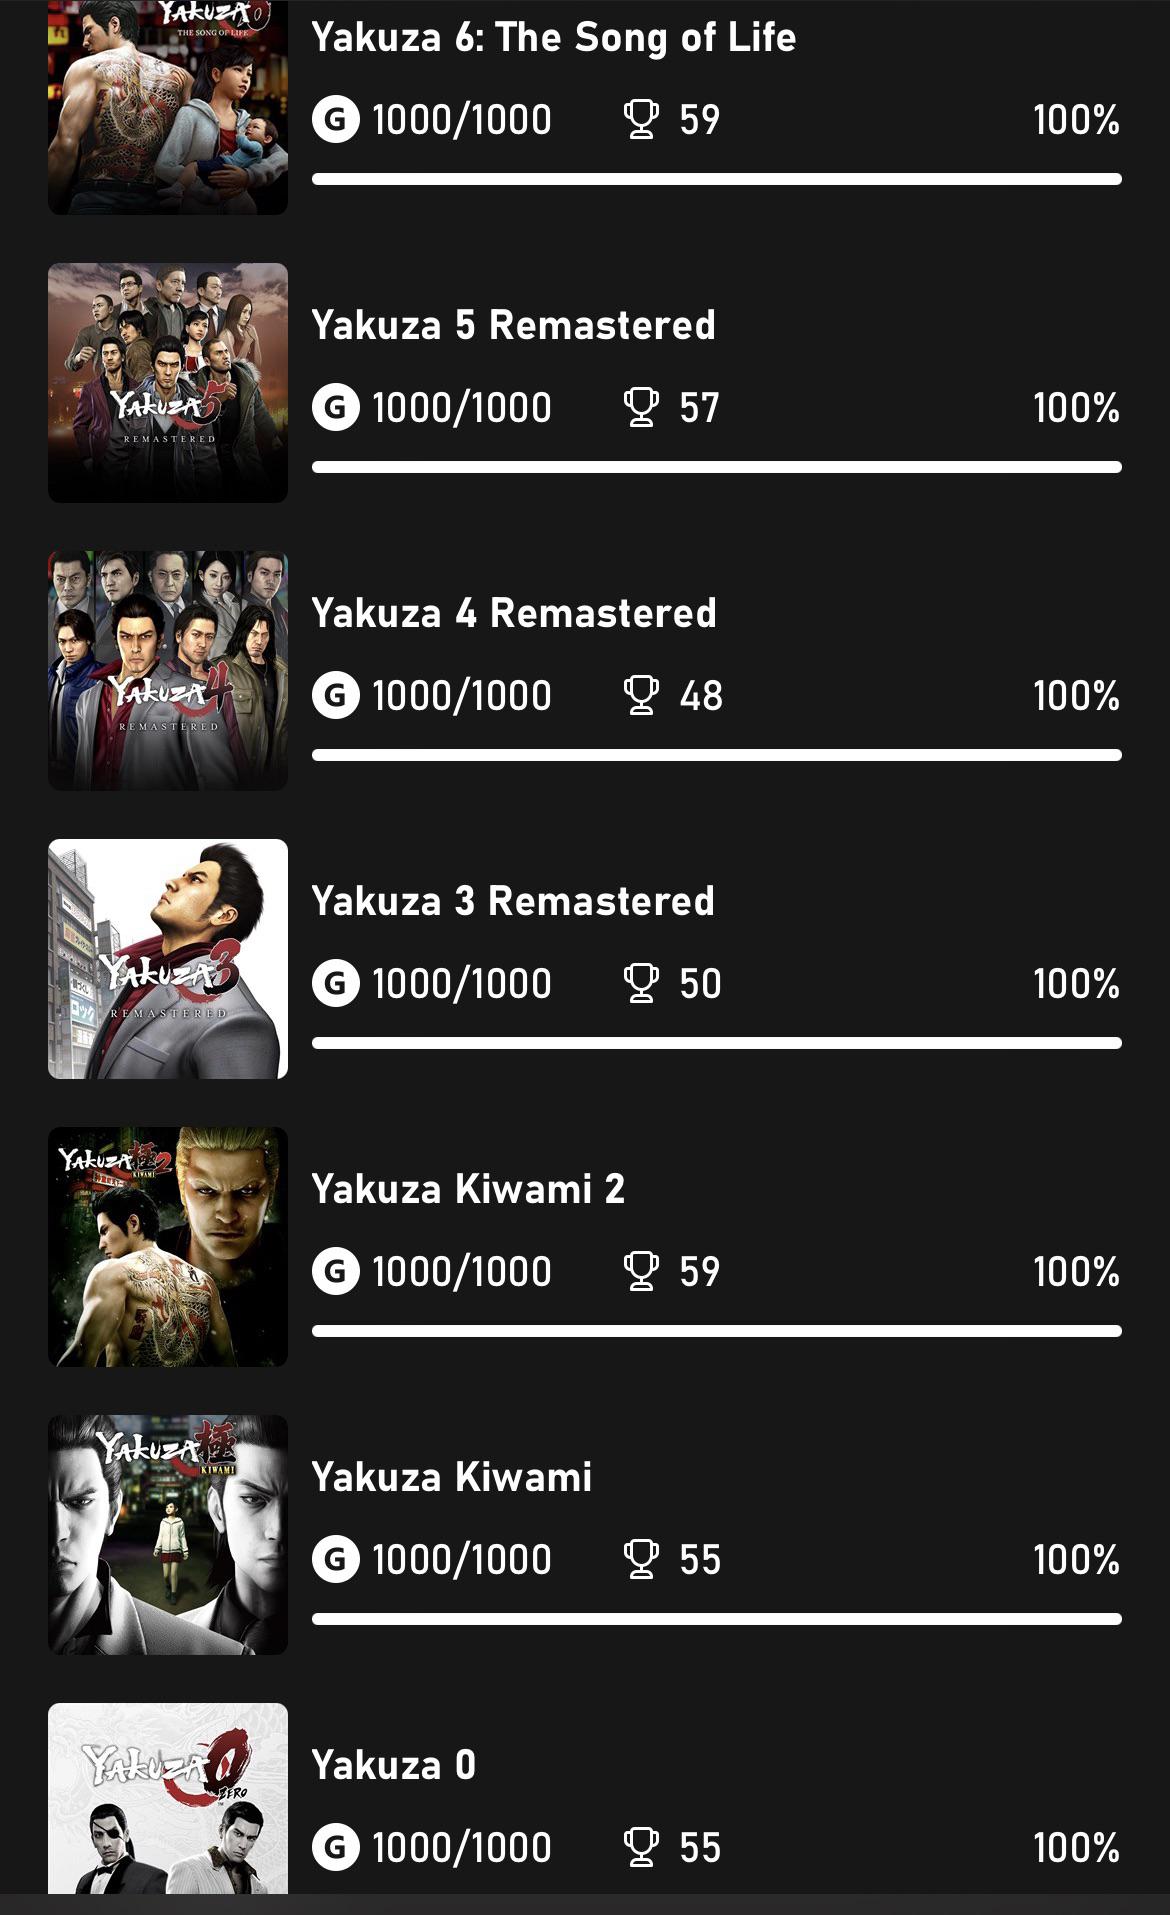Select the Yakuza 0 title

[x=394, y=1765]
